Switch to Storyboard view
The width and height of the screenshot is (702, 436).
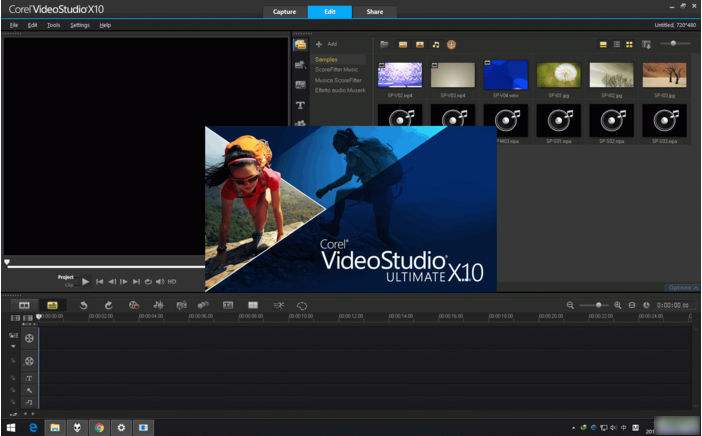point(24,305)
